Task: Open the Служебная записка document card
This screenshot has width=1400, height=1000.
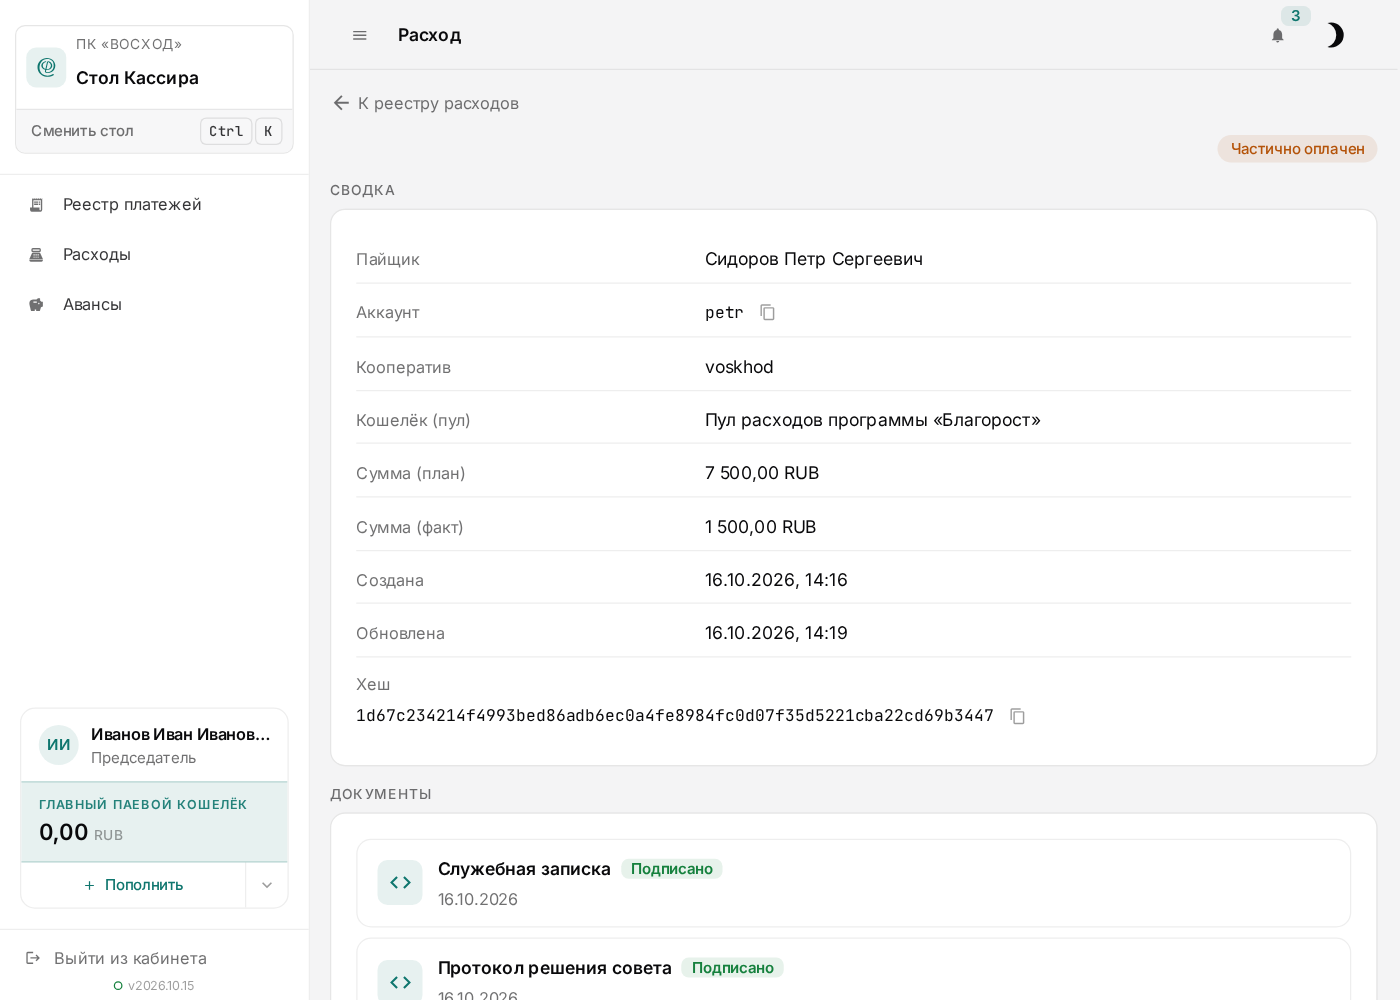Action: coord(853,883)
